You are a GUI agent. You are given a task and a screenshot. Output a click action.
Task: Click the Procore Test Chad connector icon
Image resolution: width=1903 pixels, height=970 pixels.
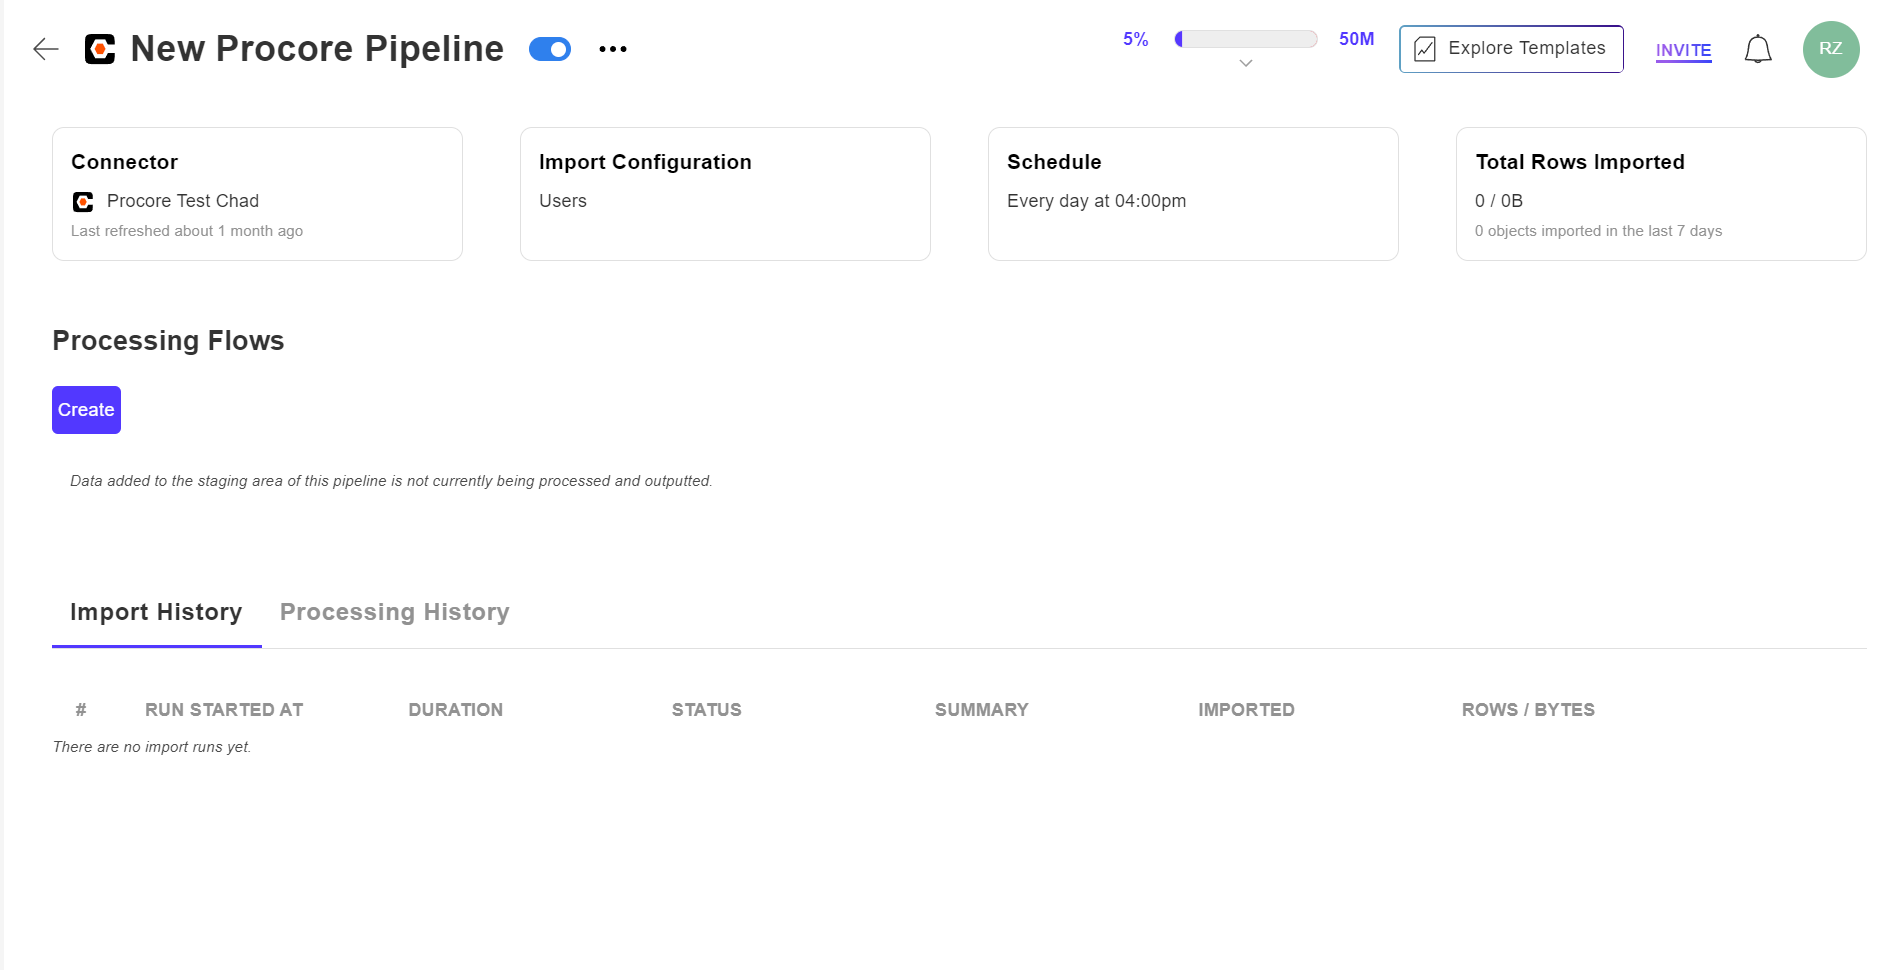[83, 202]
